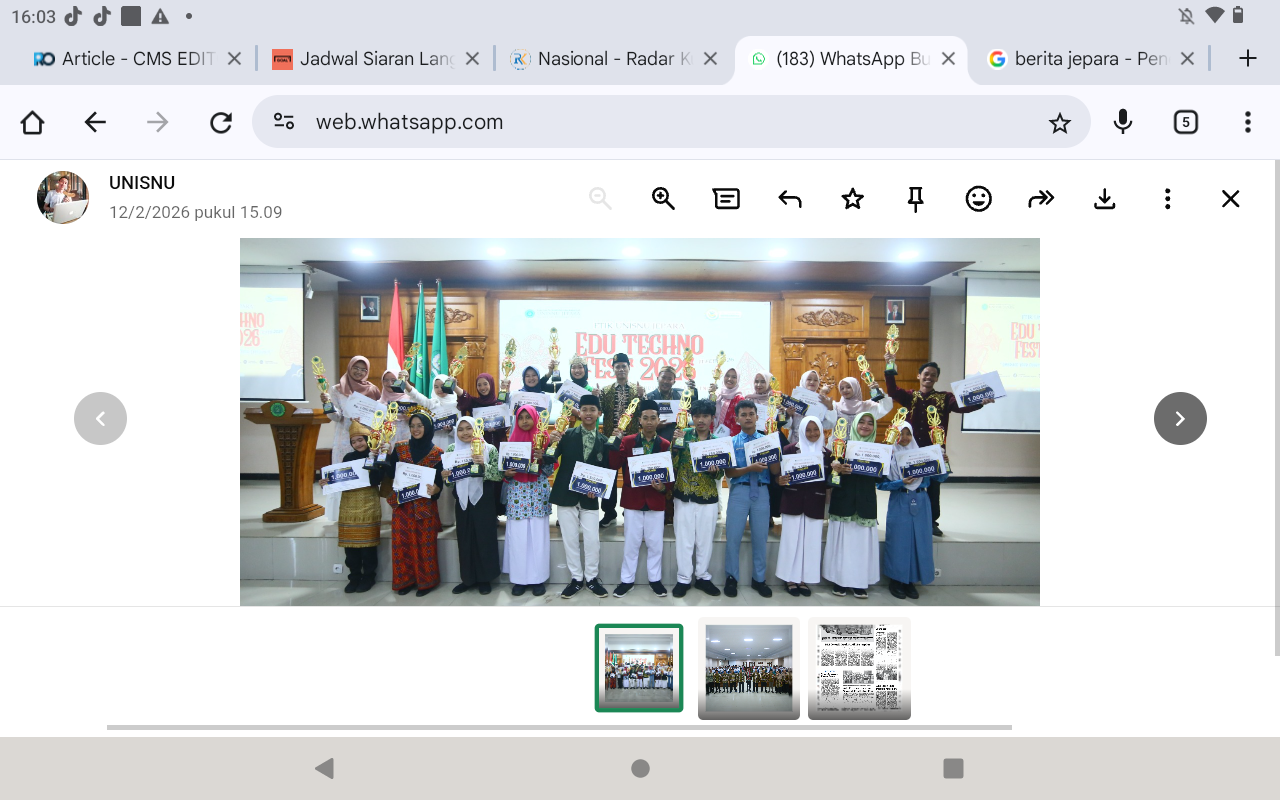Open Chrome's three-dot browser menu
Screen dimensions: 1280x800
click(1247, 121)
